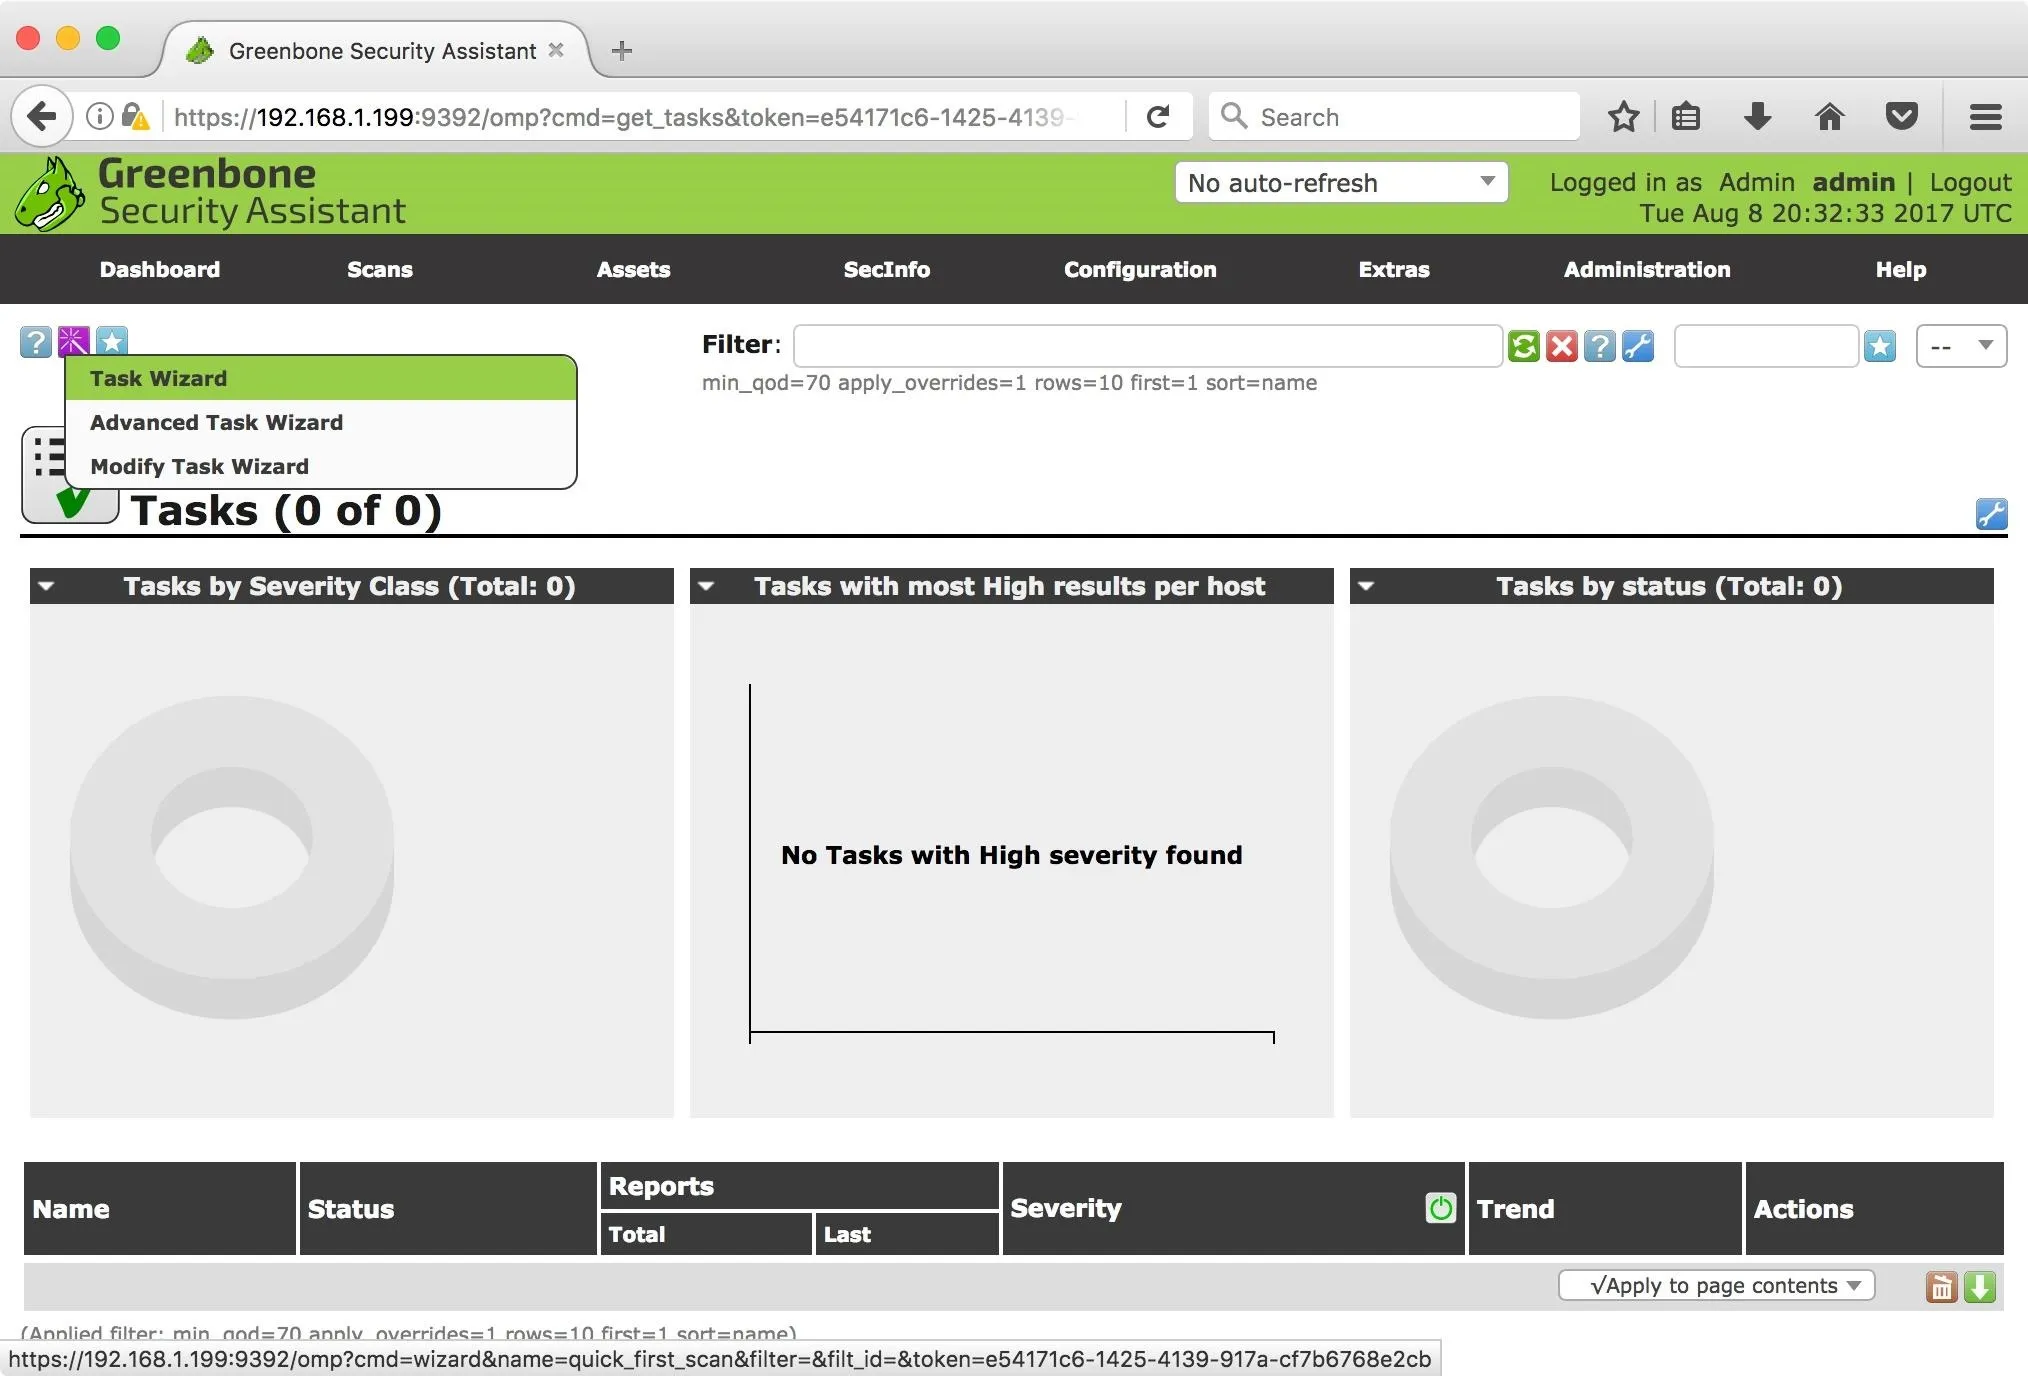Image resolution: width=2028 pixels, height=1376 pixels.
Task: Toggle the green severity overrides power icon
Action: [1440, 1208]
